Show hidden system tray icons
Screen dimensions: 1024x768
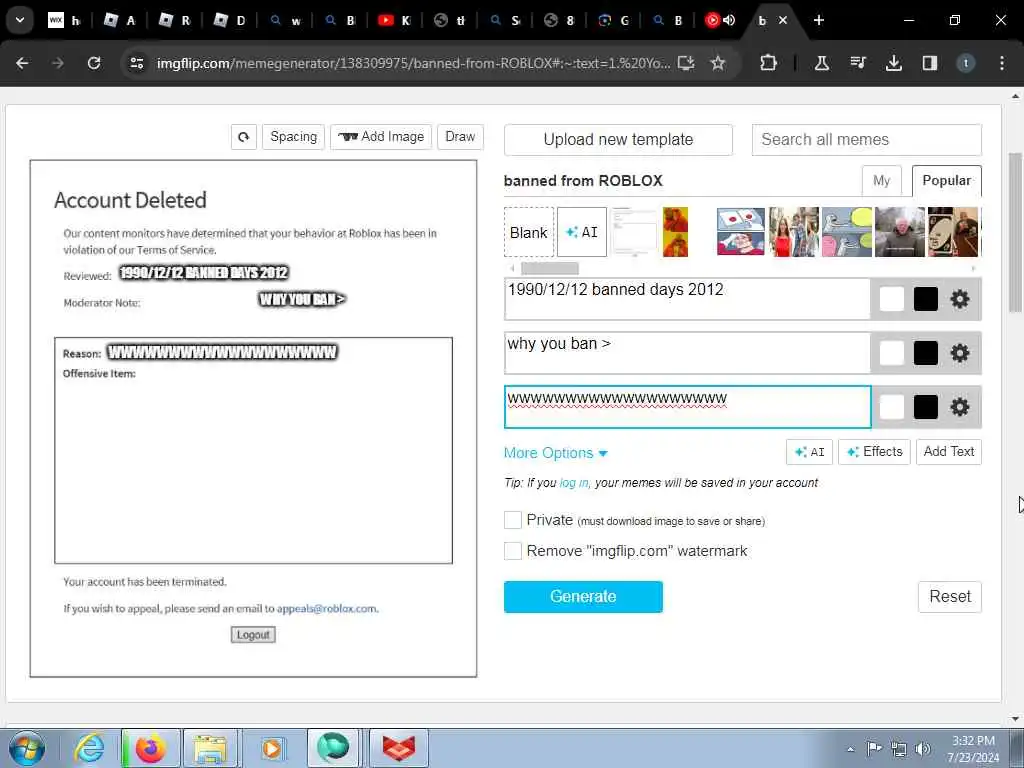pyautogui.click(x=850, y=749)
